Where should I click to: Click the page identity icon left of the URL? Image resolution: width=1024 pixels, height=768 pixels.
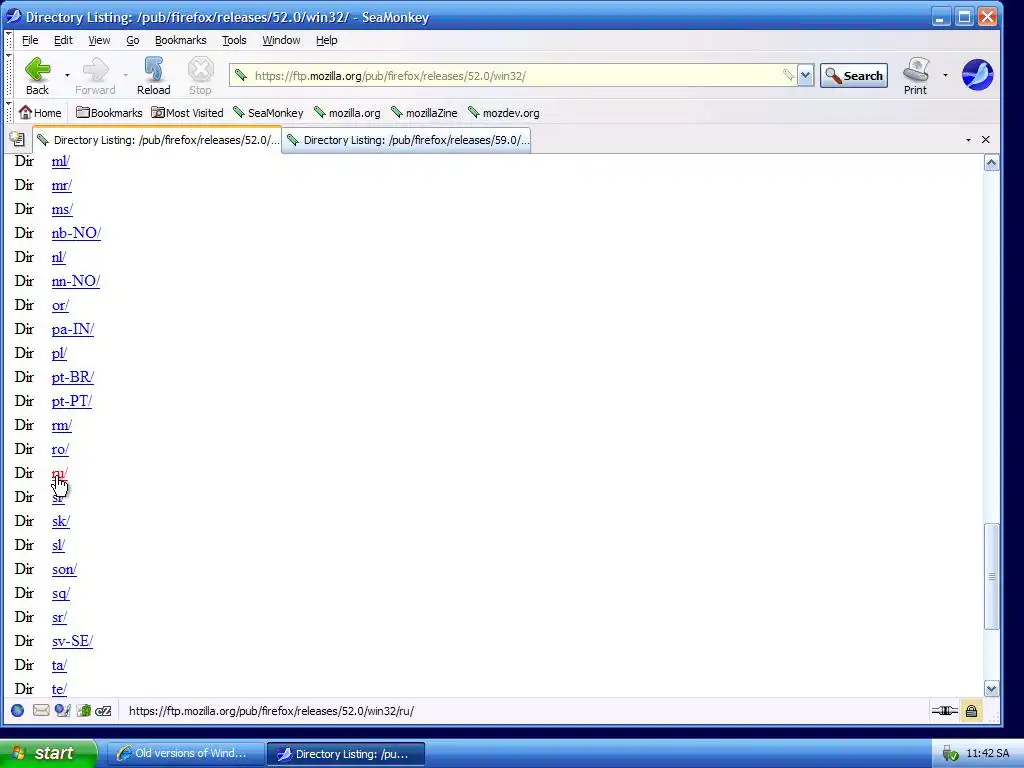coord(241,76)
